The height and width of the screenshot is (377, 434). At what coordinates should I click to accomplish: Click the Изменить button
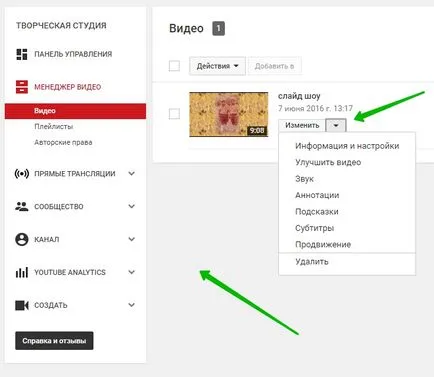tap(302, 125)
